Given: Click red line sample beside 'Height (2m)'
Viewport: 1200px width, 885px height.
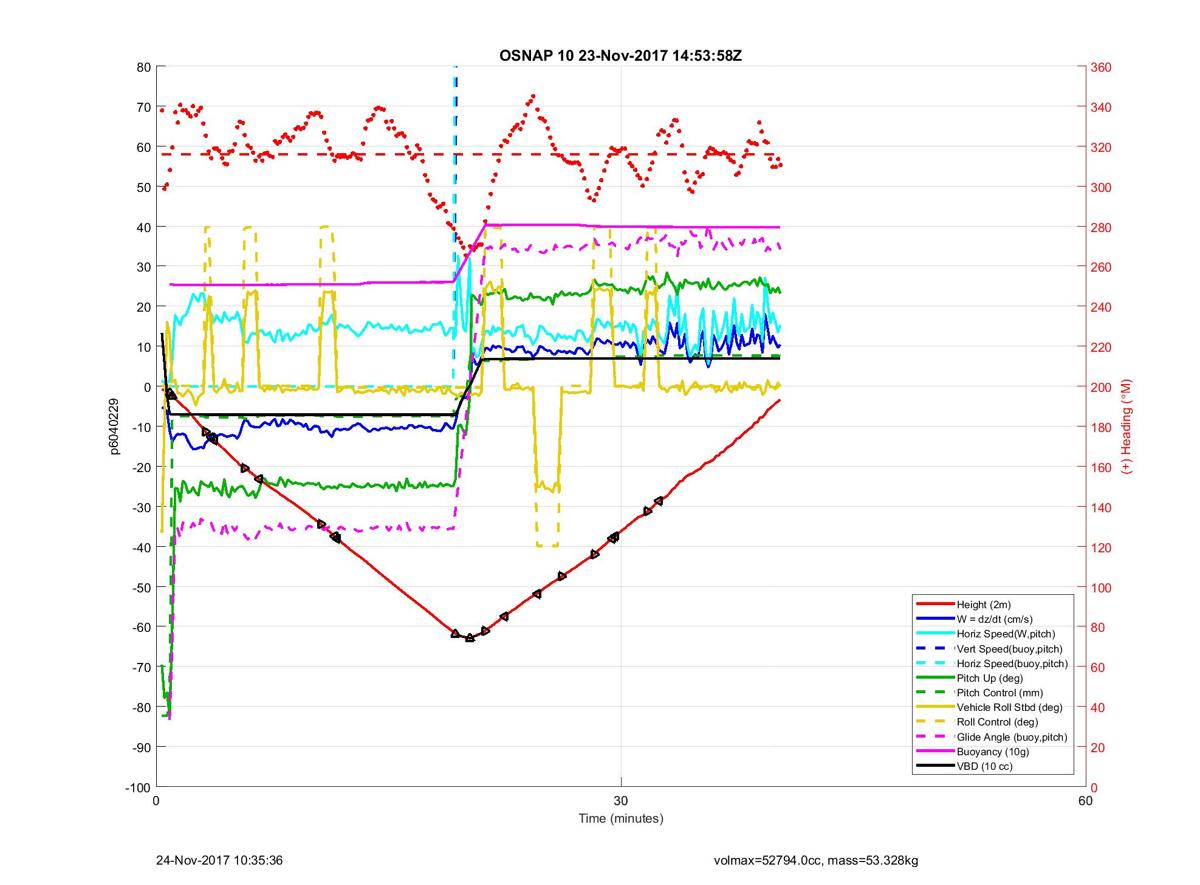Looking at the screenshot, I should pyautogui.click(x=934, y=605).
